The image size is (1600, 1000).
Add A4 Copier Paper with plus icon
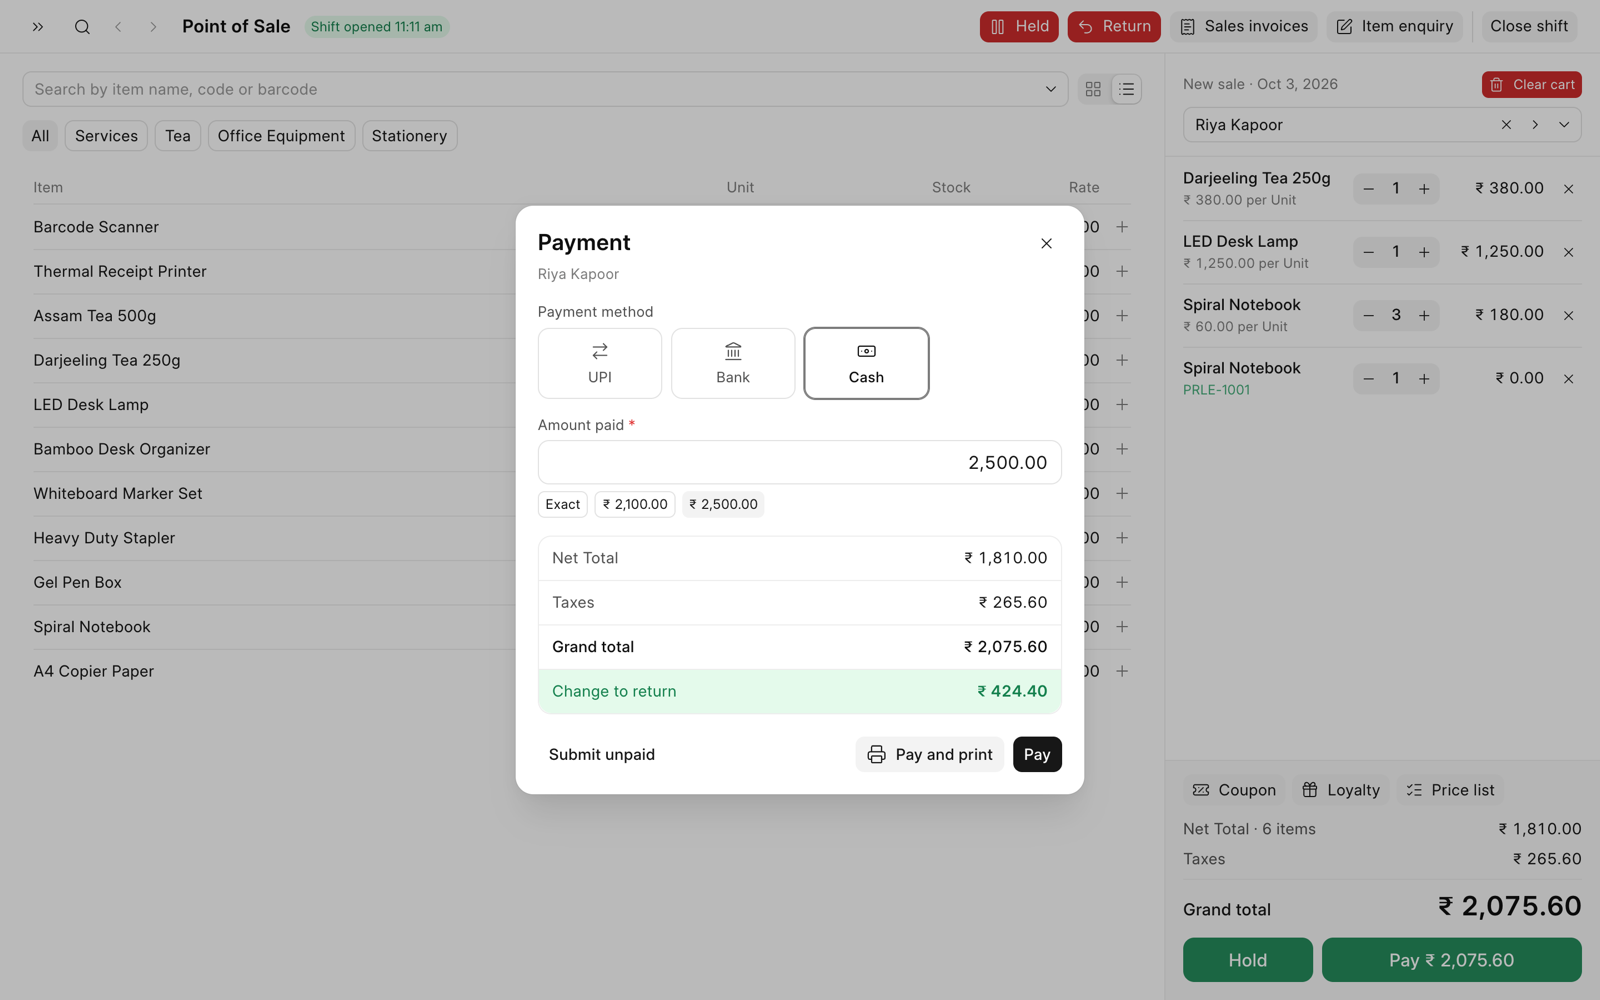point(1122,671)
